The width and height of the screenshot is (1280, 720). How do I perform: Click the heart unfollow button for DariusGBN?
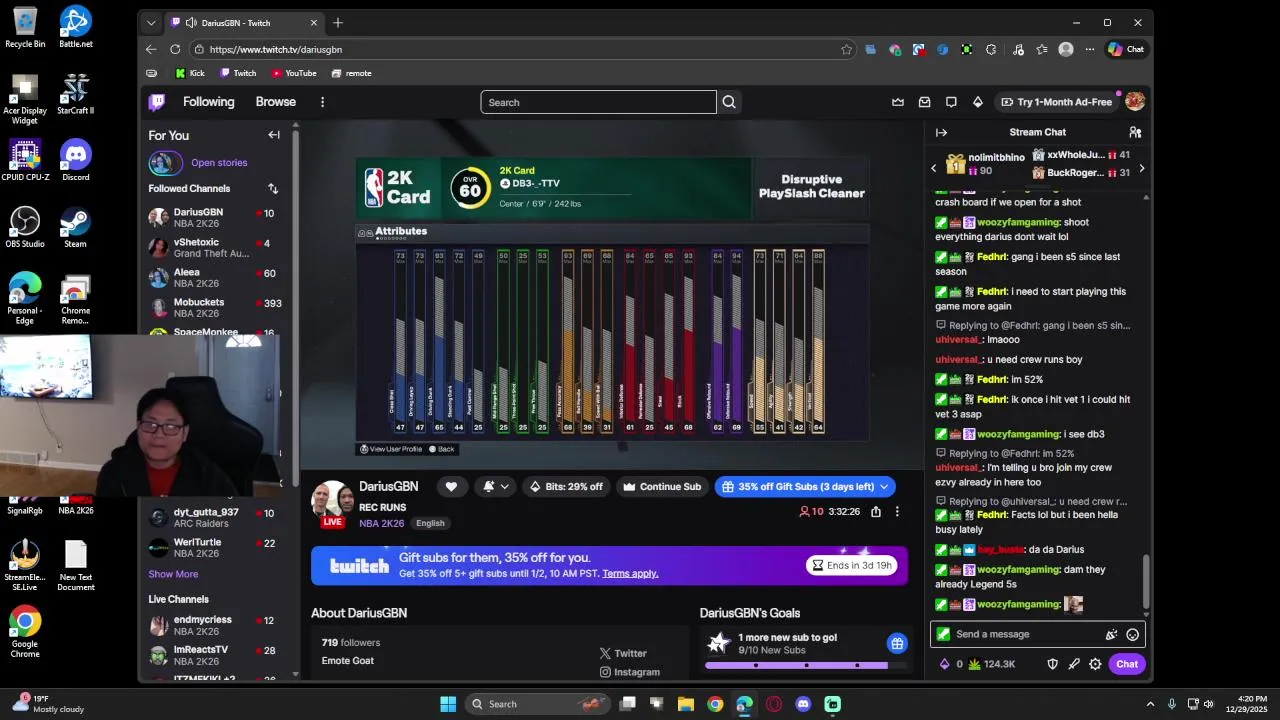click(x=451, y=487)
